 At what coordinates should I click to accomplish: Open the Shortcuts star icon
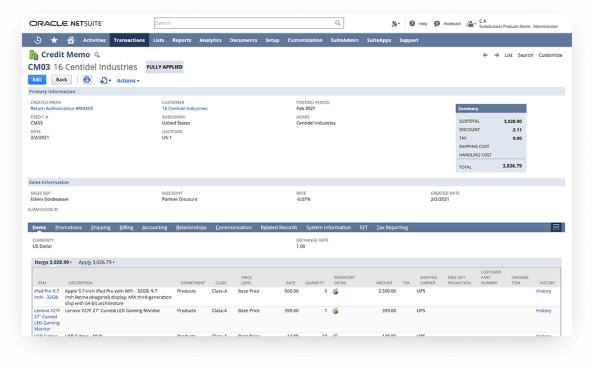tap(54, 40)
